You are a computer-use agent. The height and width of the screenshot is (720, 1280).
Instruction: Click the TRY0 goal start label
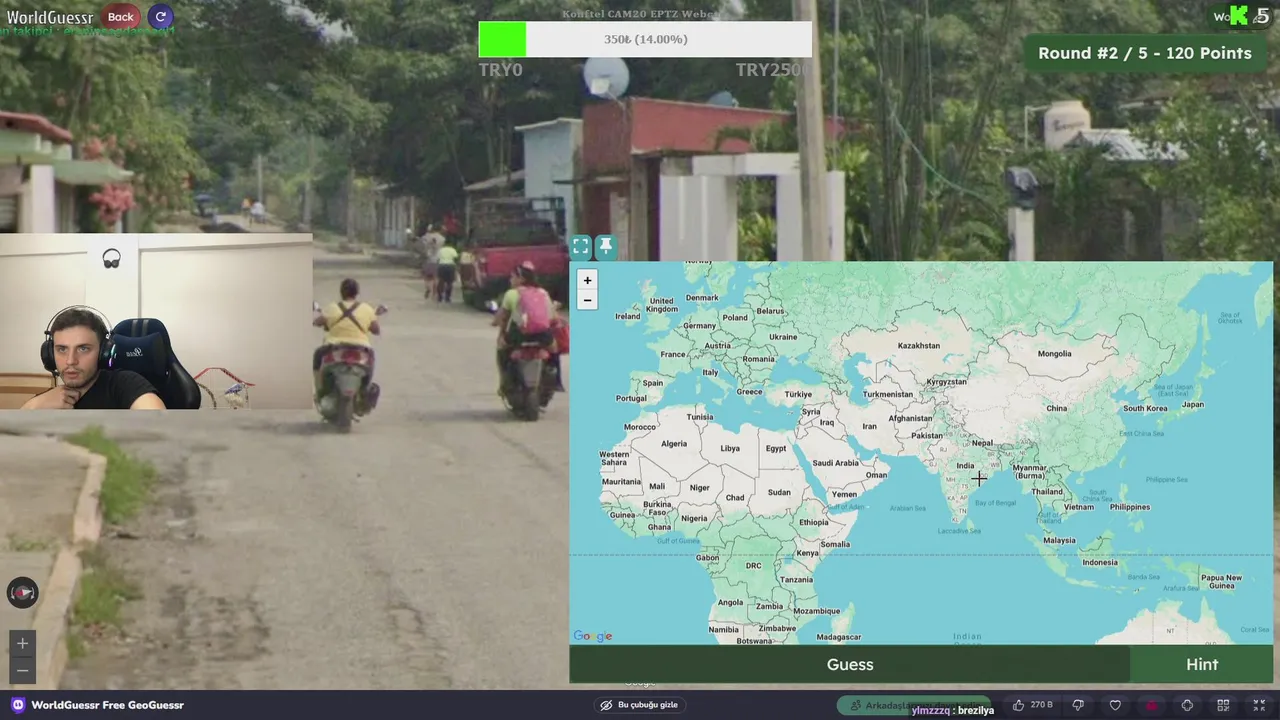(500, 70)
